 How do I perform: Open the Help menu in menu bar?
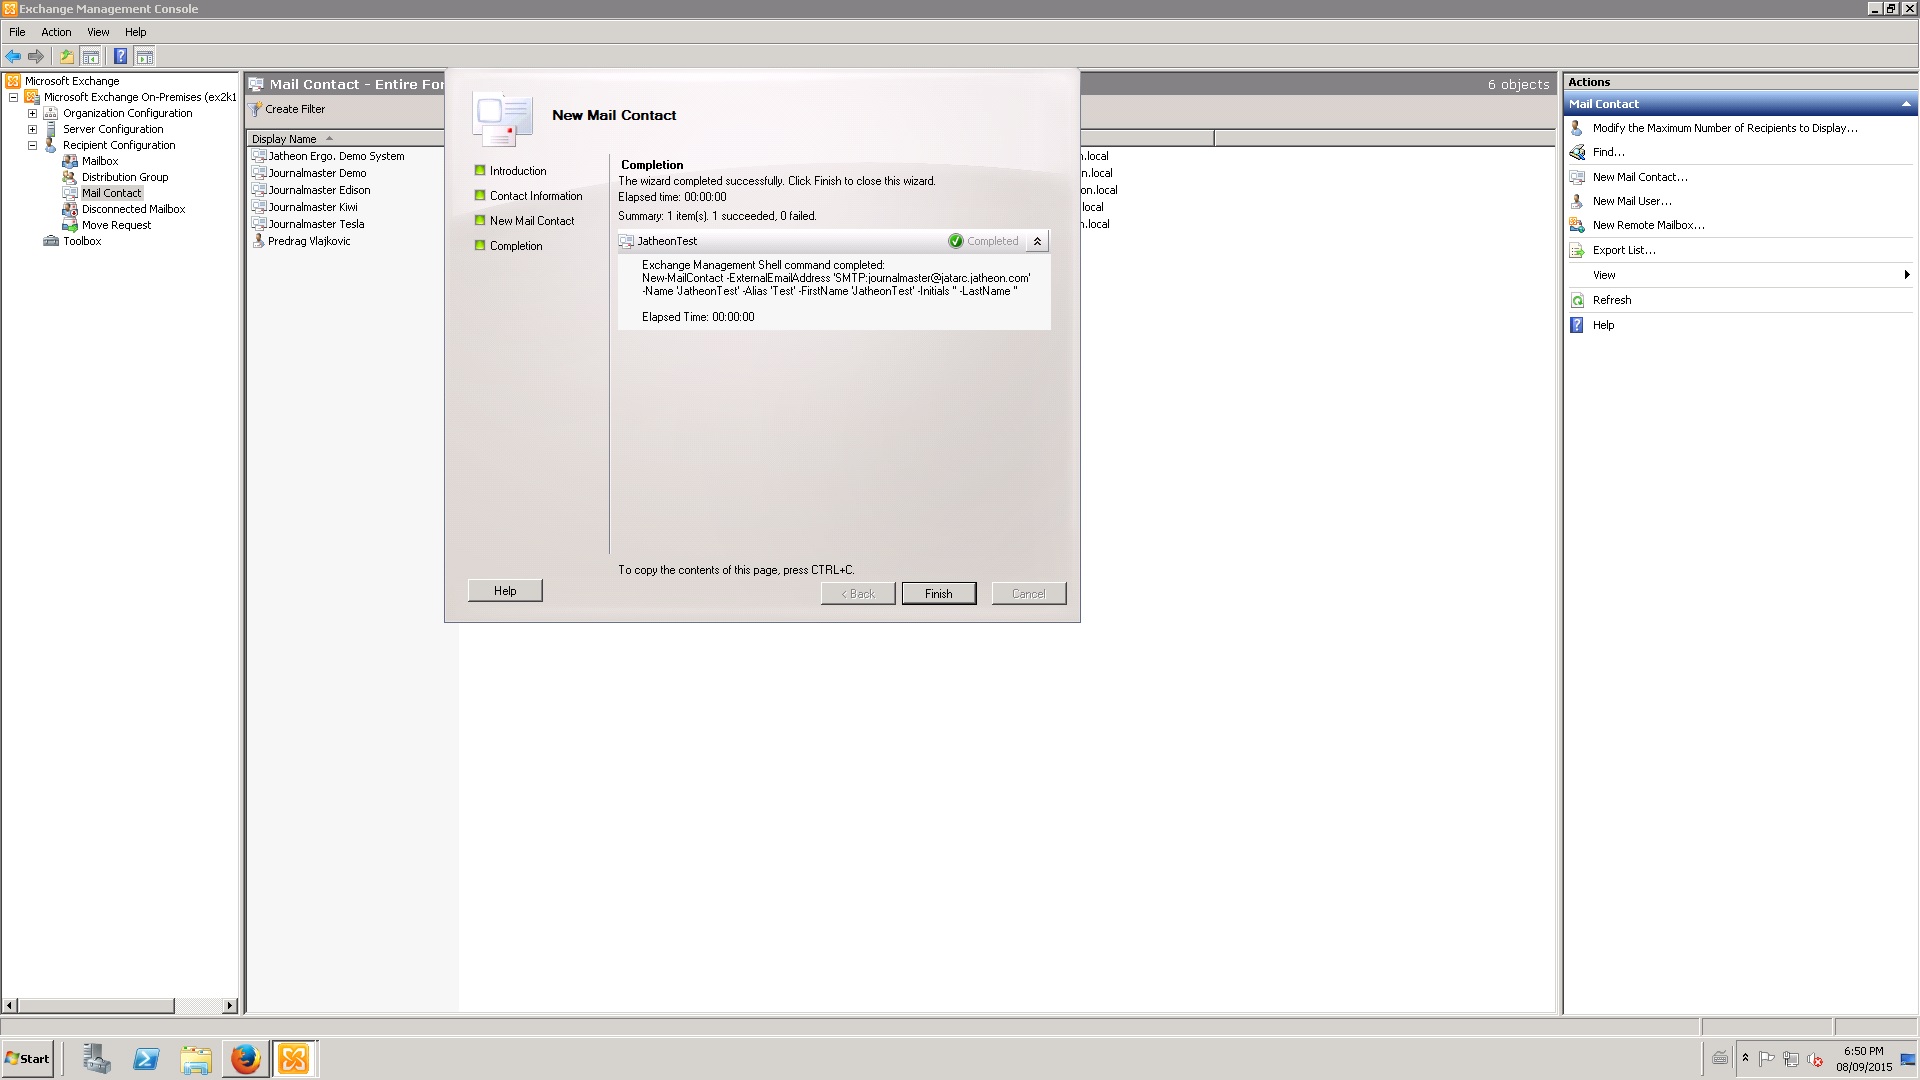[135, 32]
